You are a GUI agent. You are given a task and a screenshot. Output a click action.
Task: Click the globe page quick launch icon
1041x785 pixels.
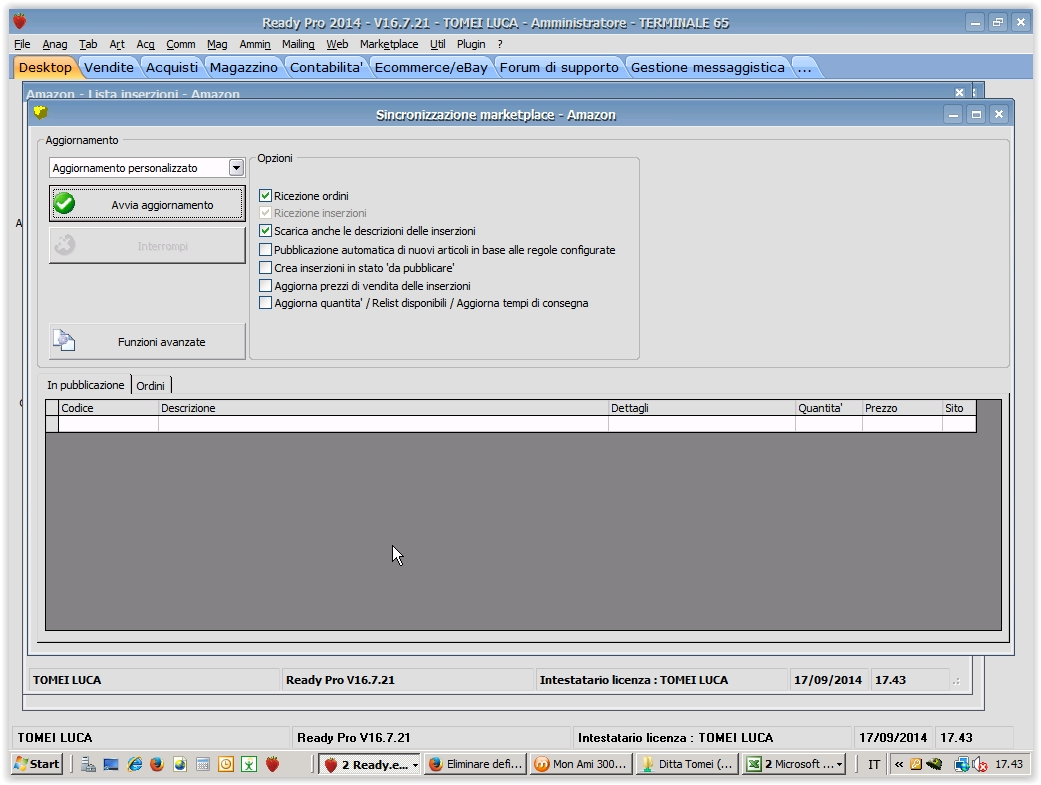(180, 764)
